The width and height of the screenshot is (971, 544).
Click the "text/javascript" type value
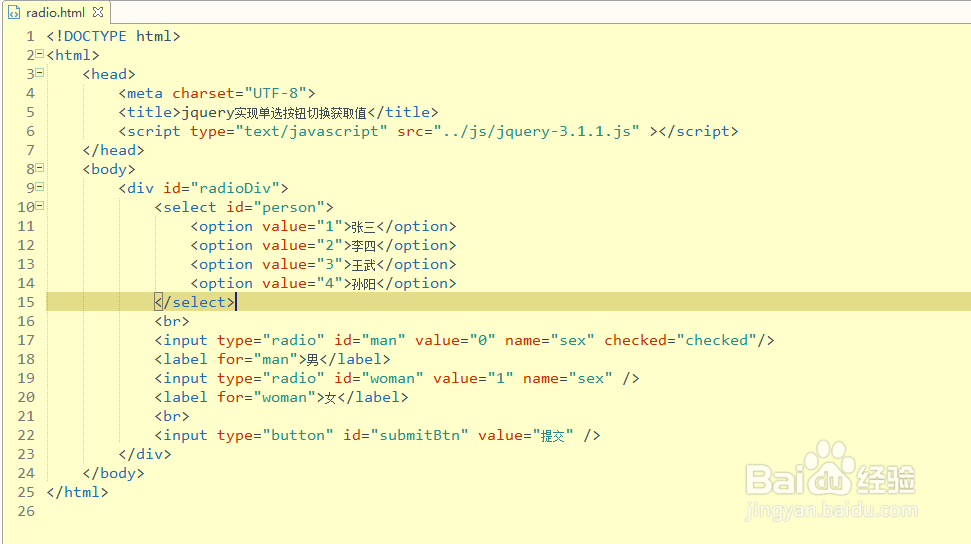pyautogui.click(x=311, y=131)
